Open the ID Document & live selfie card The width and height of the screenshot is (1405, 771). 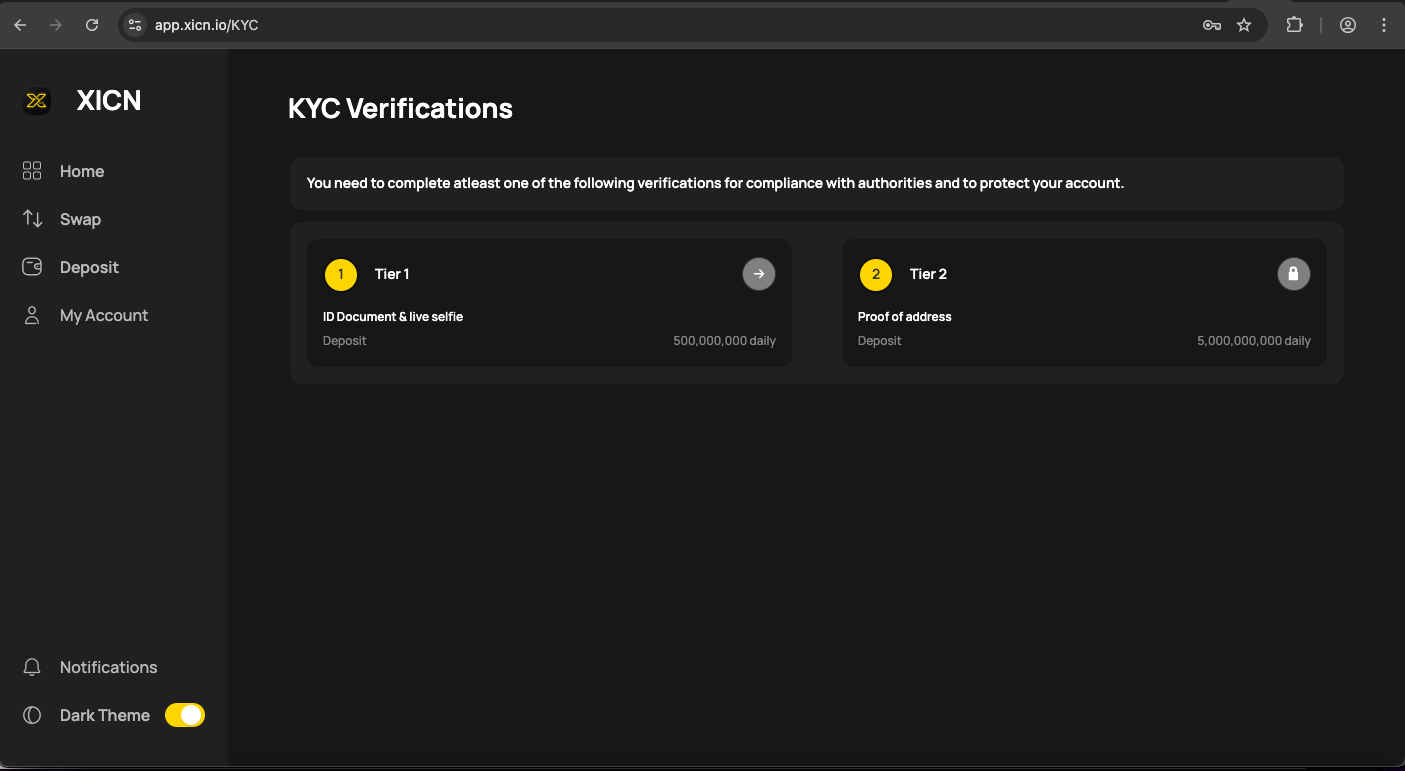392,317
